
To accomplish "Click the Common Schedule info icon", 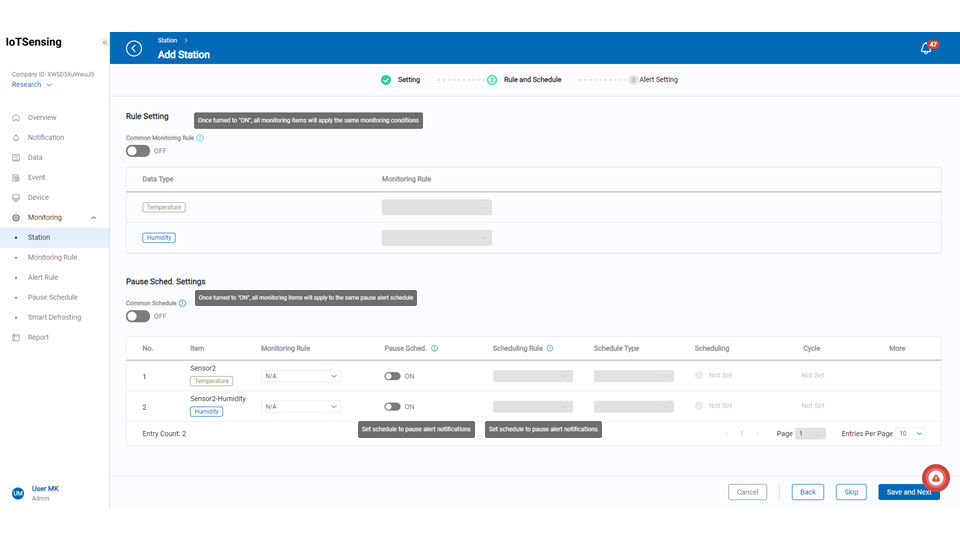I will tap(182, 303).
